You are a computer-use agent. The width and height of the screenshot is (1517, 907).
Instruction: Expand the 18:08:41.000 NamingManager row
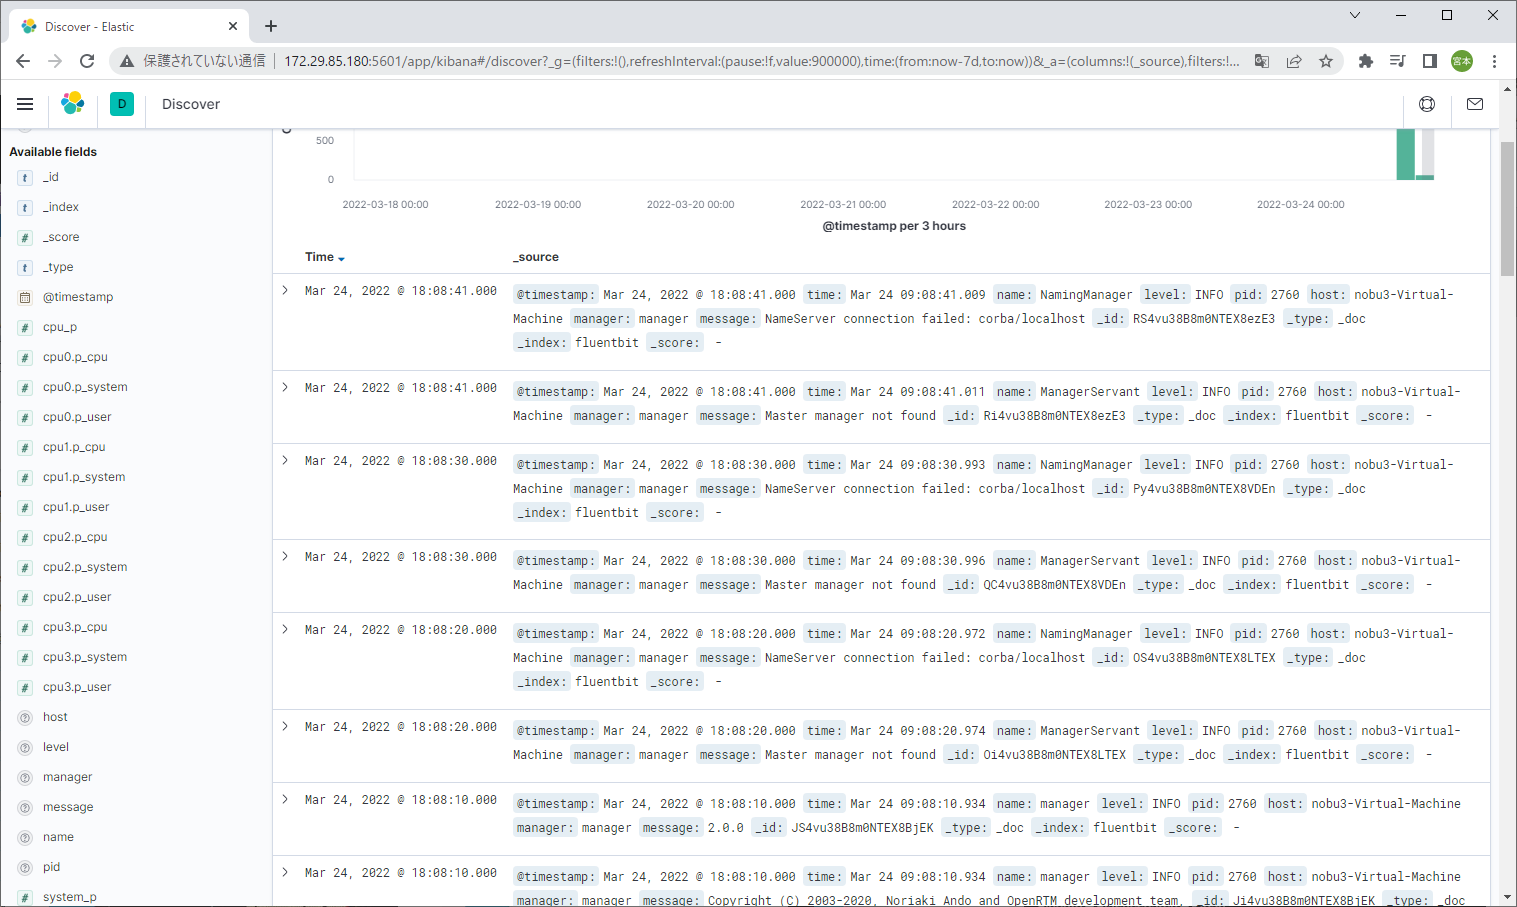pyautogui.click(x=285, y=291)
